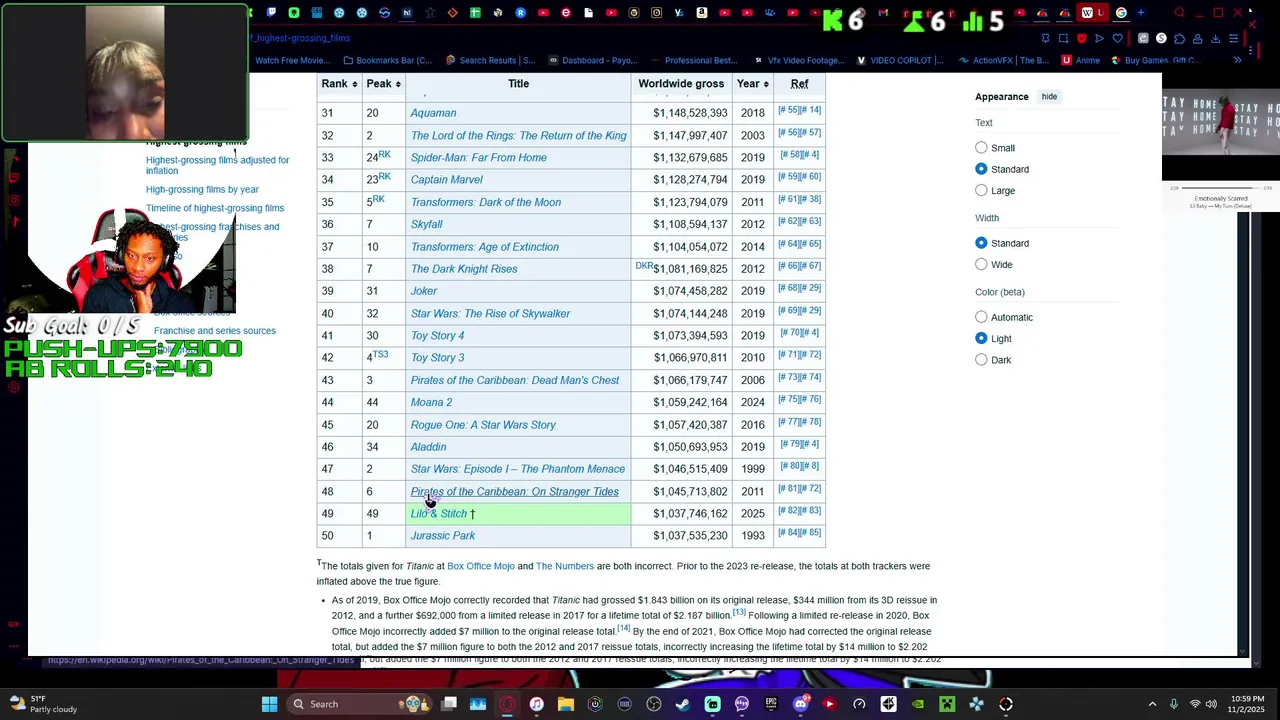Open Task View from the taskbar
This screenshot has width=1280, height=720.
[449, 704]
